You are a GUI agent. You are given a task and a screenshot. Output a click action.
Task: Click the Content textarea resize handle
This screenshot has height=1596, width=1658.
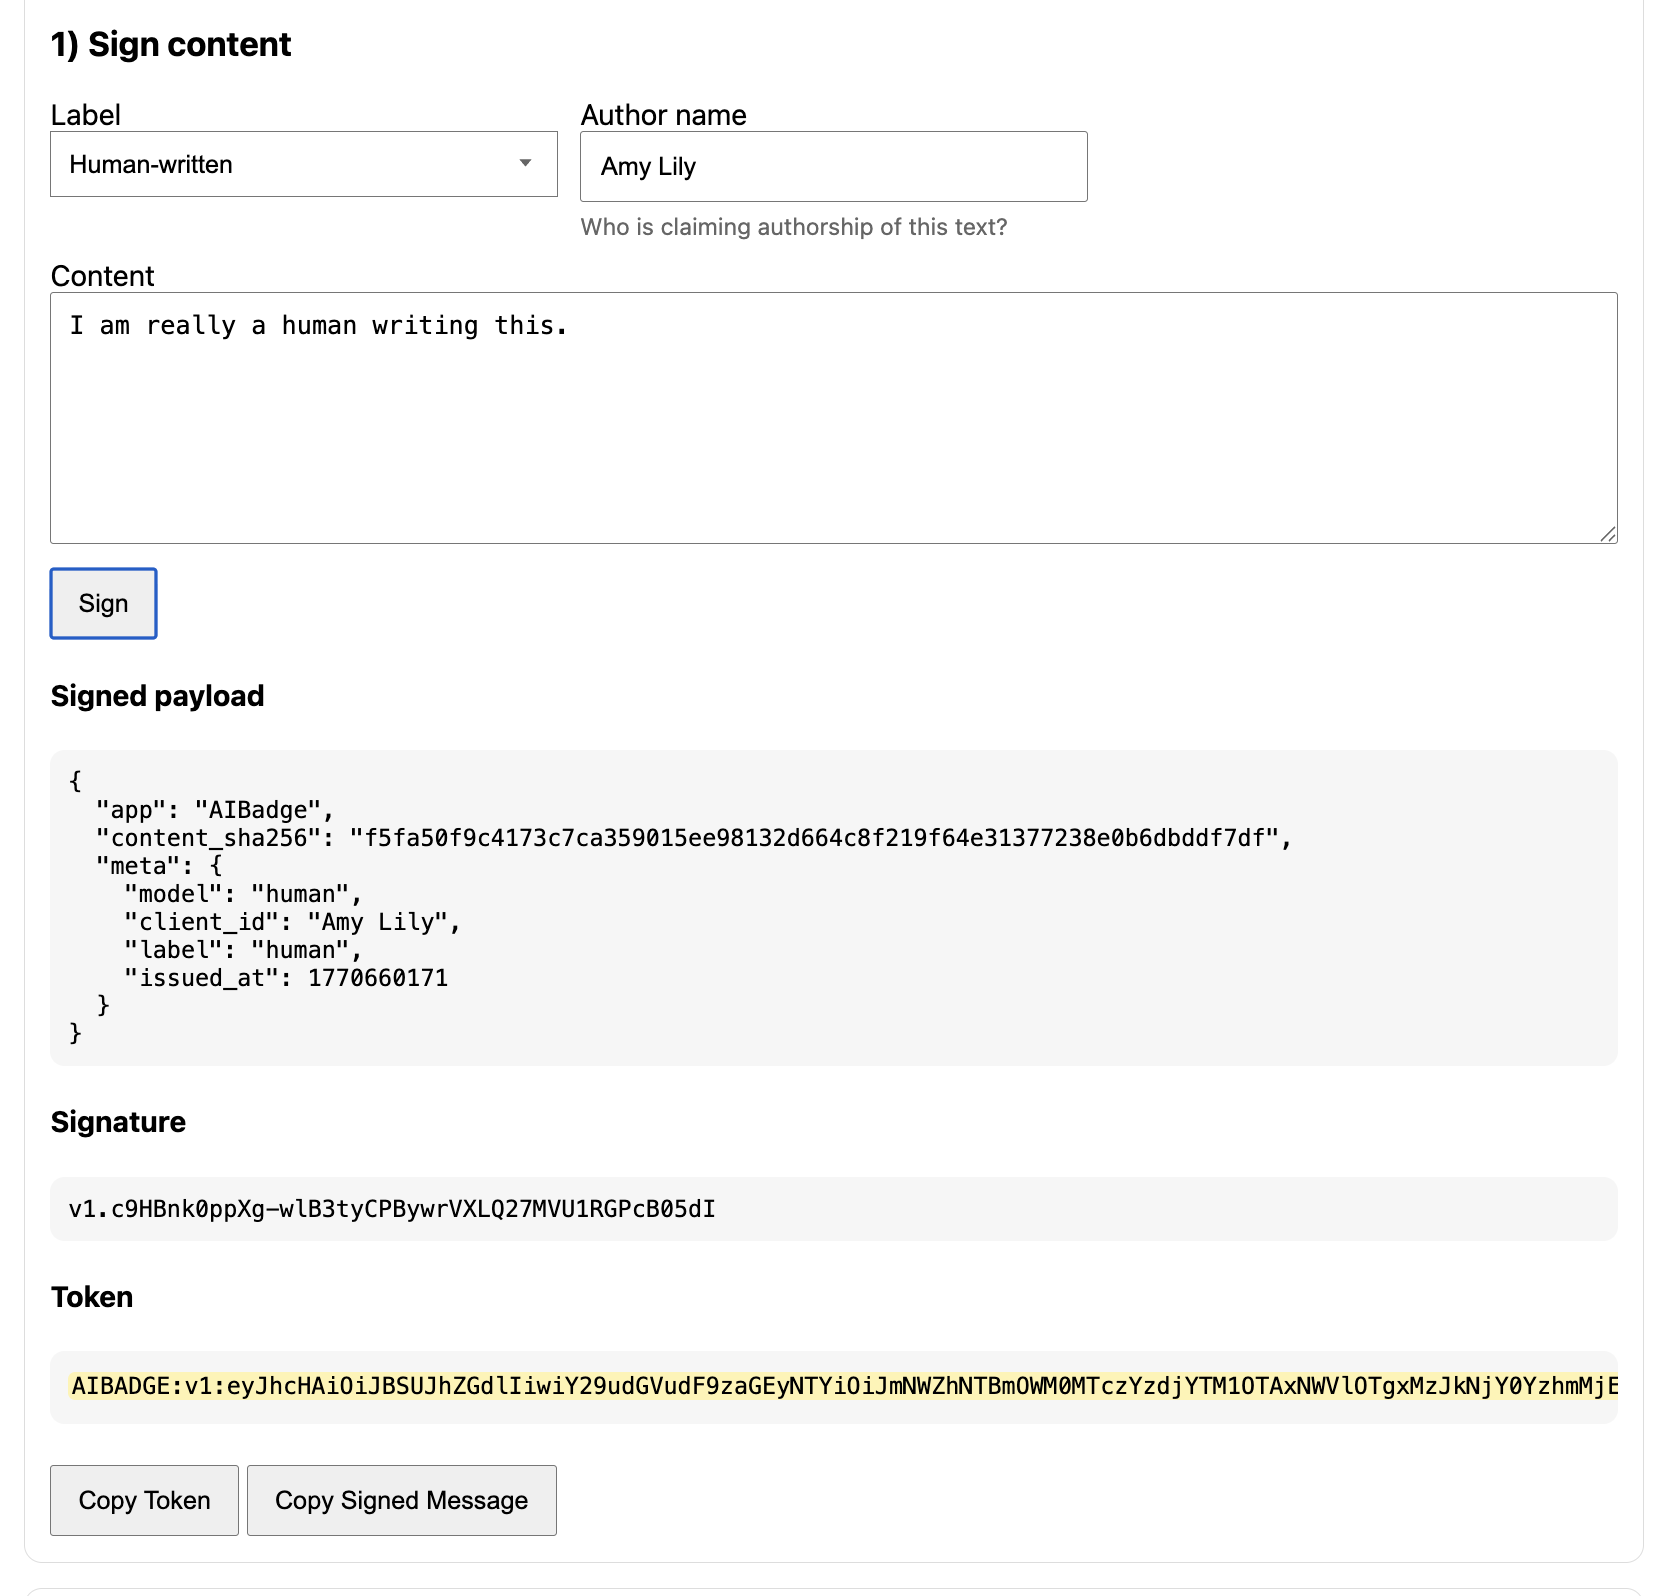coord(1608,534)
